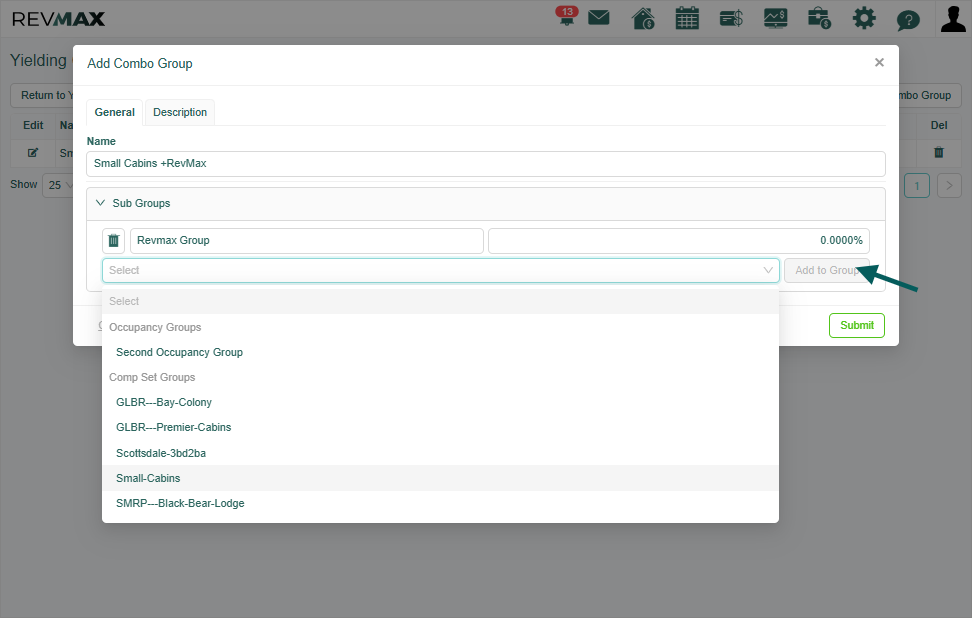Click the Name input field
The height and width of the screenshot is (618, 972).
(485, 164)
